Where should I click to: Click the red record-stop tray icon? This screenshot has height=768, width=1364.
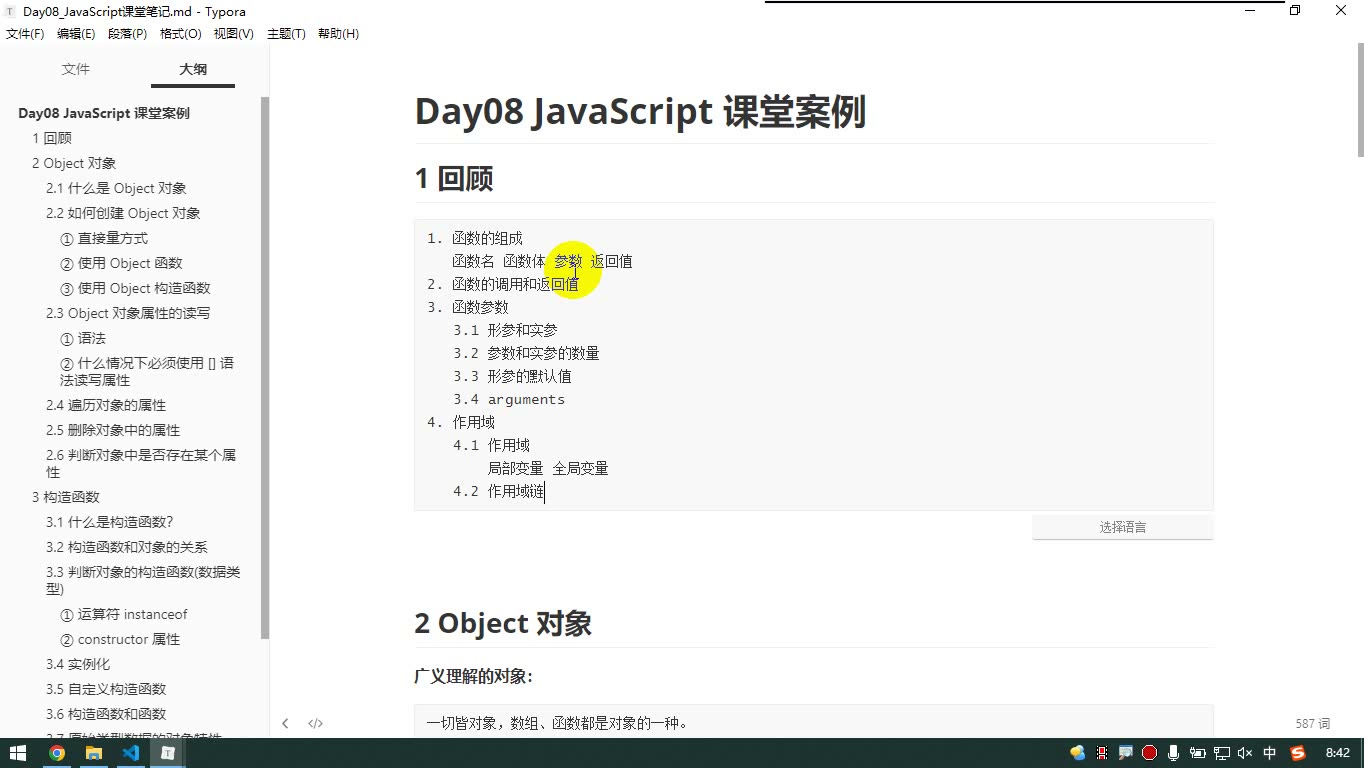(1149, 753)
